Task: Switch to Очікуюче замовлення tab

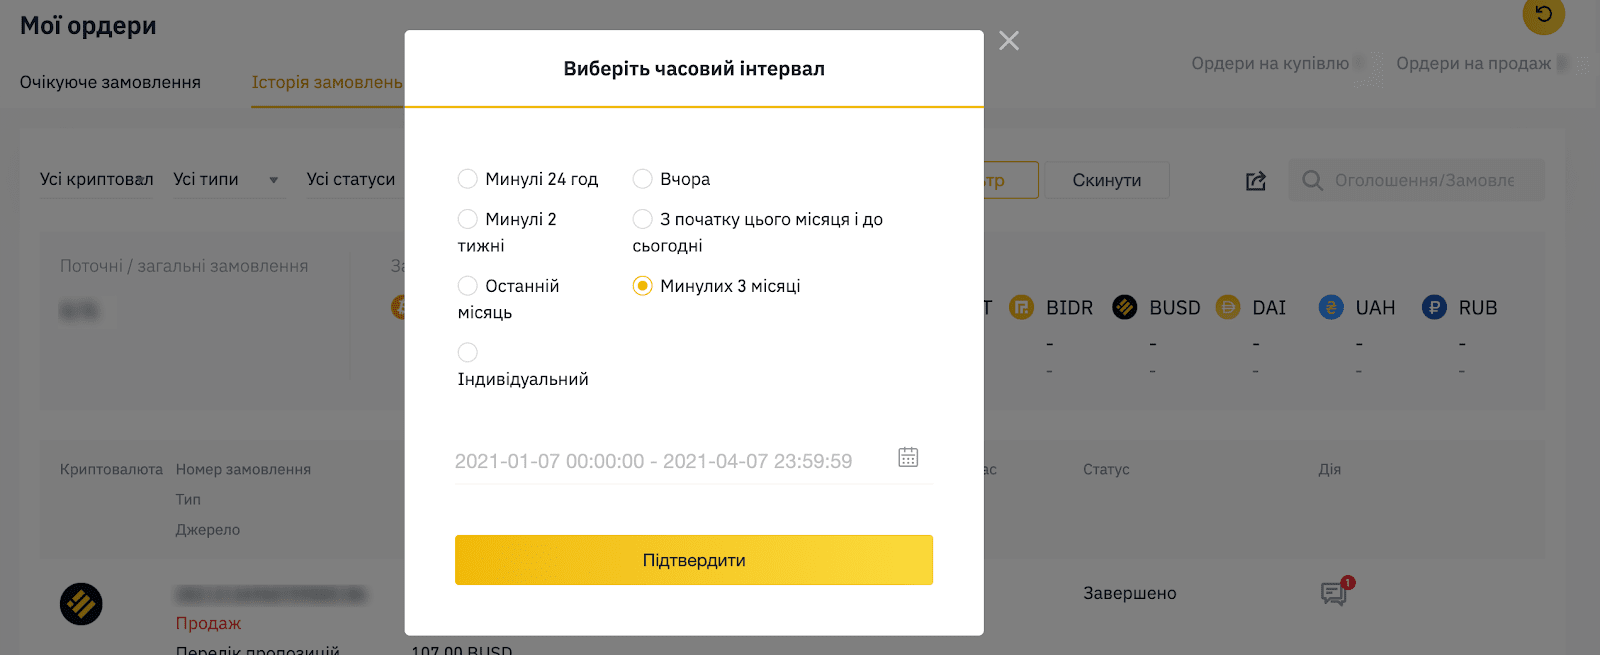Action: [110, 82]
